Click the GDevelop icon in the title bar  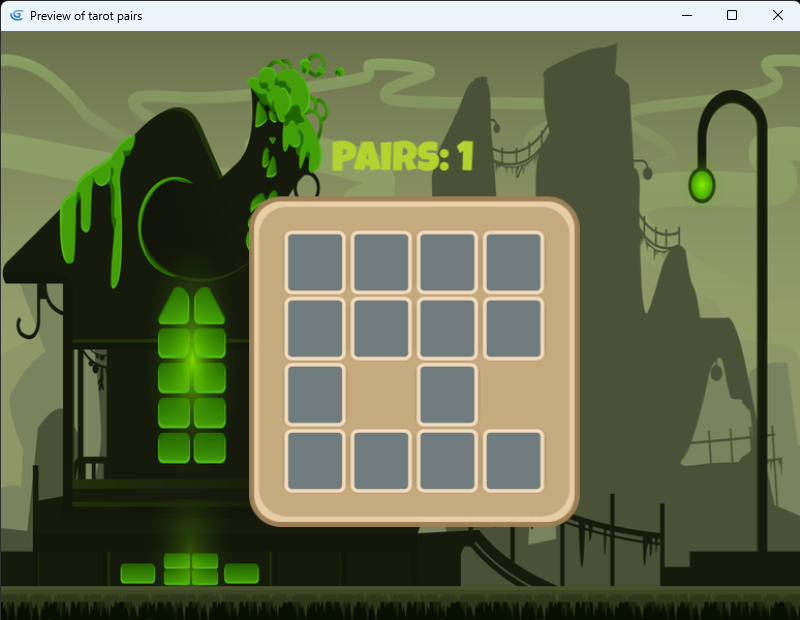pyautogui.click(x=17, y=15)
